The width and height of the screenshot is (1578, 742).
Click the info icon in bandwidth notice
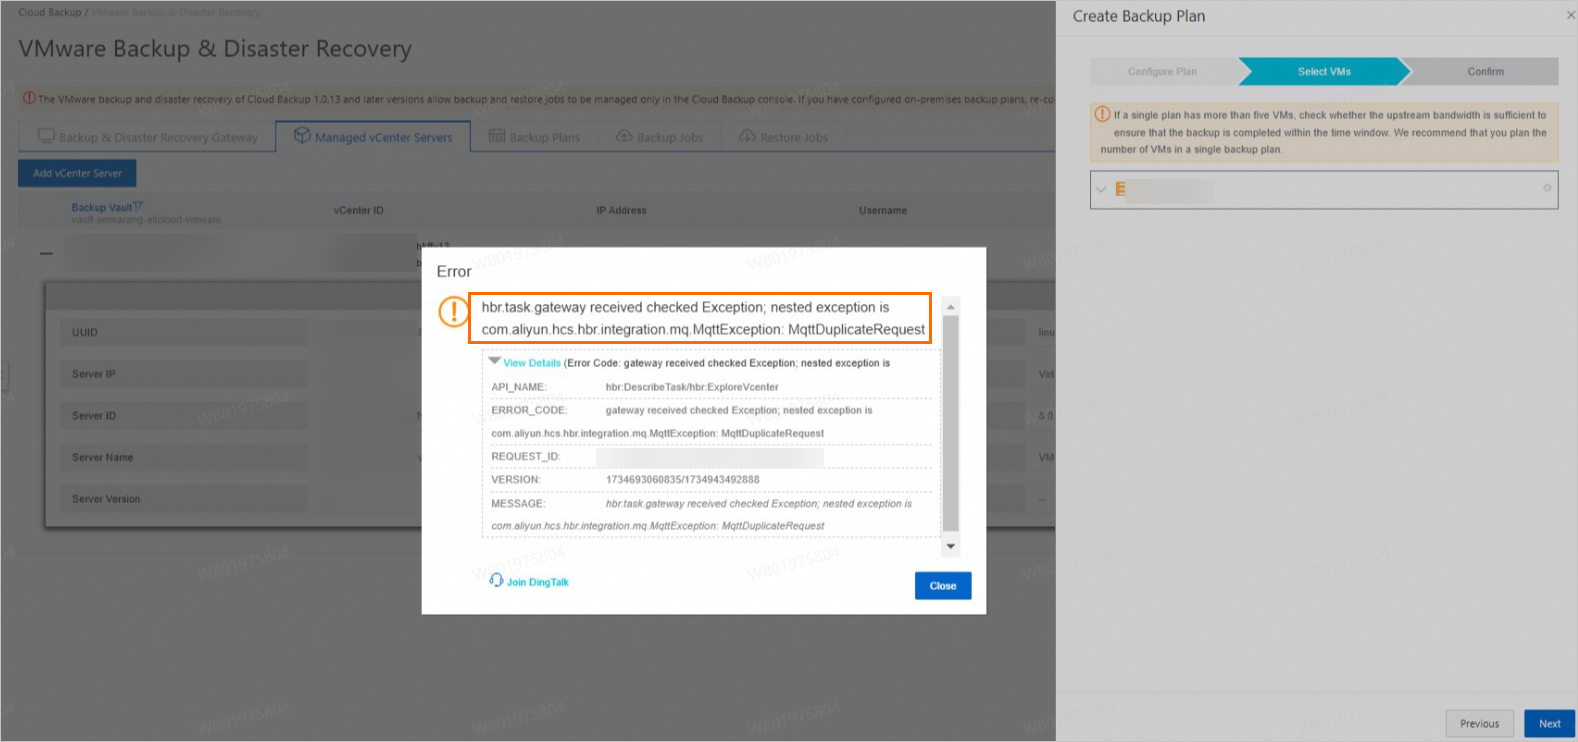(1102, 115)
